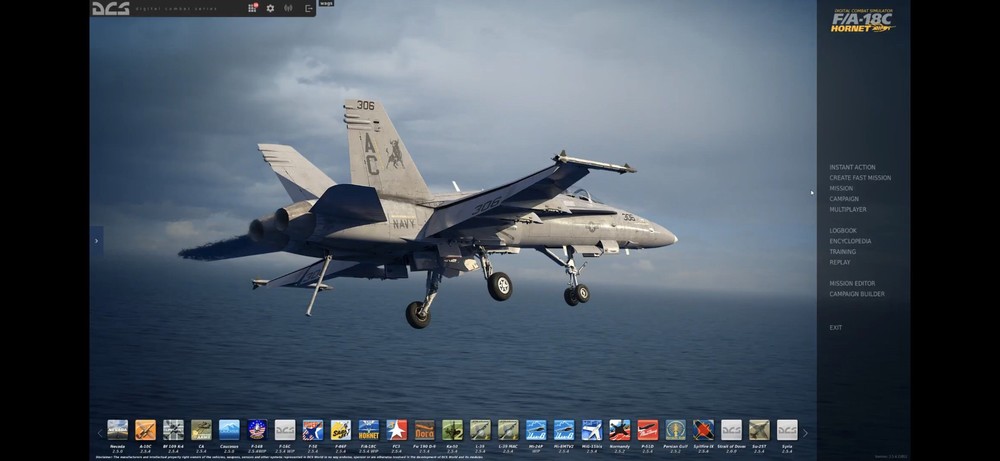This screenshot has height=461, width=1000.
Task: Select the Ka-50 module icon
Action: pyautogui.click(x=452, y=430)
